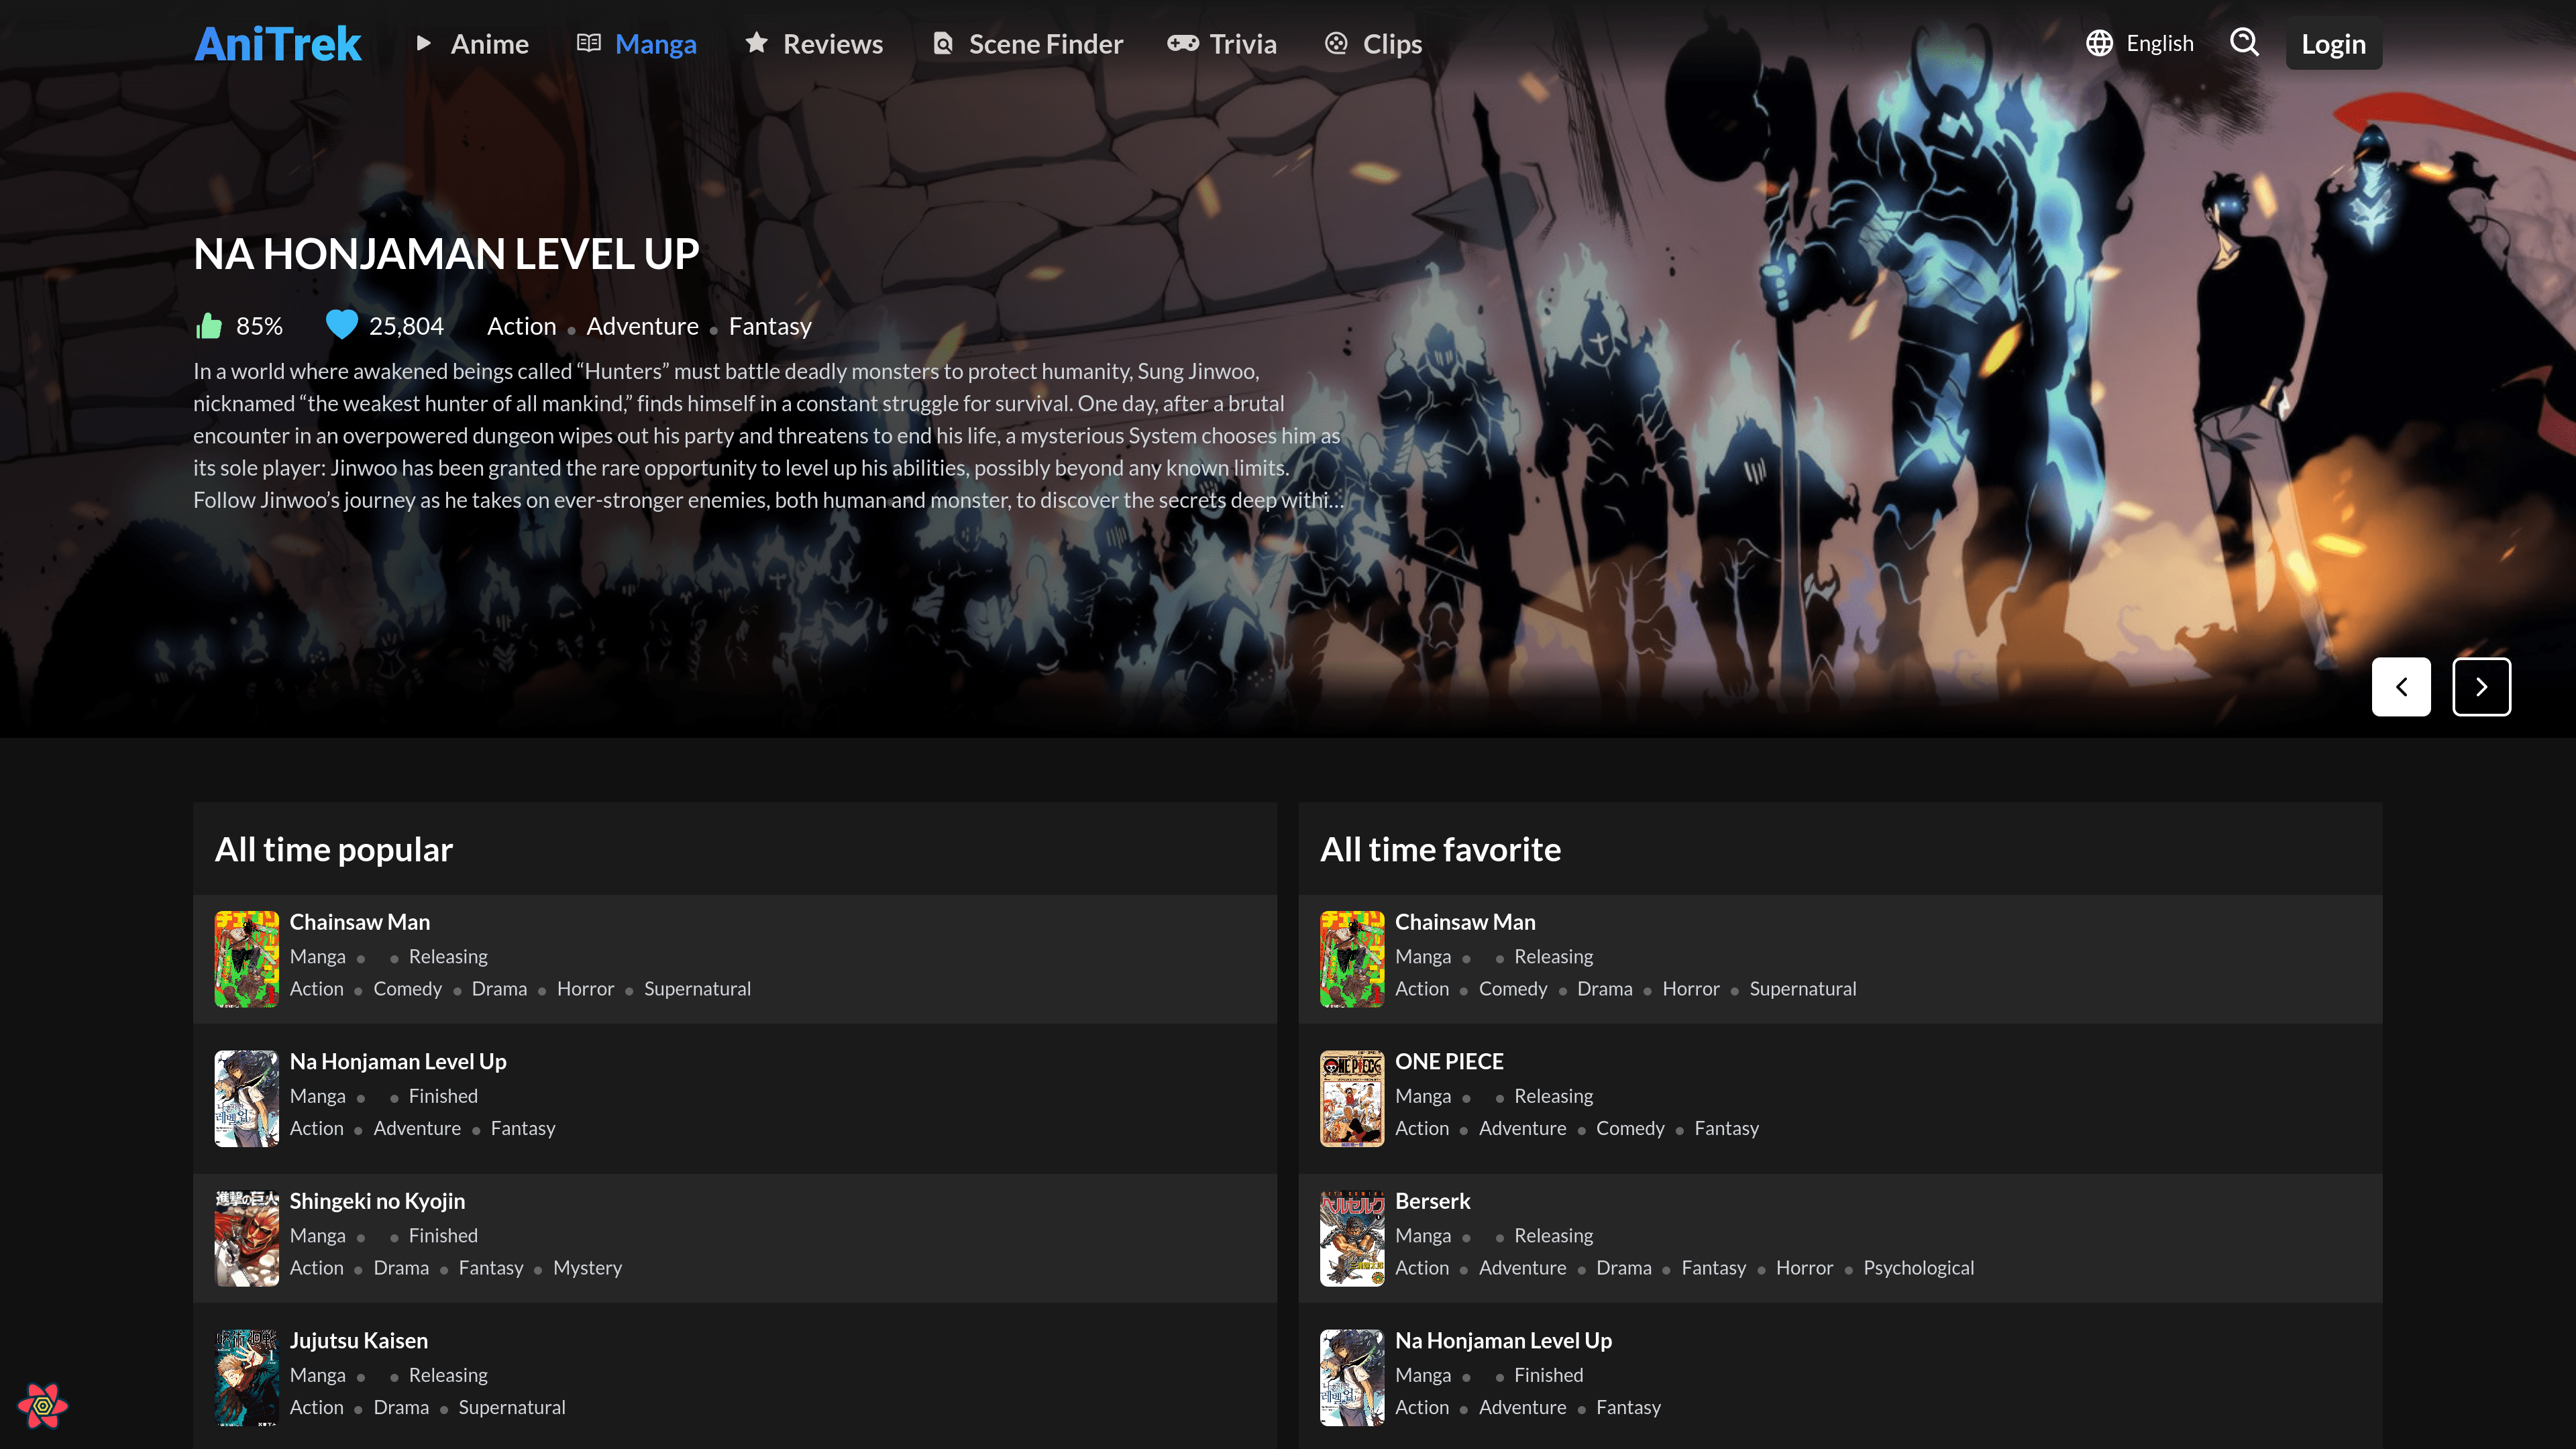The width and height of the screenshot is (2576, 1449).
Task: Click the search magnifier icon
Action: pyautogui.click(x=2244, y=43)
